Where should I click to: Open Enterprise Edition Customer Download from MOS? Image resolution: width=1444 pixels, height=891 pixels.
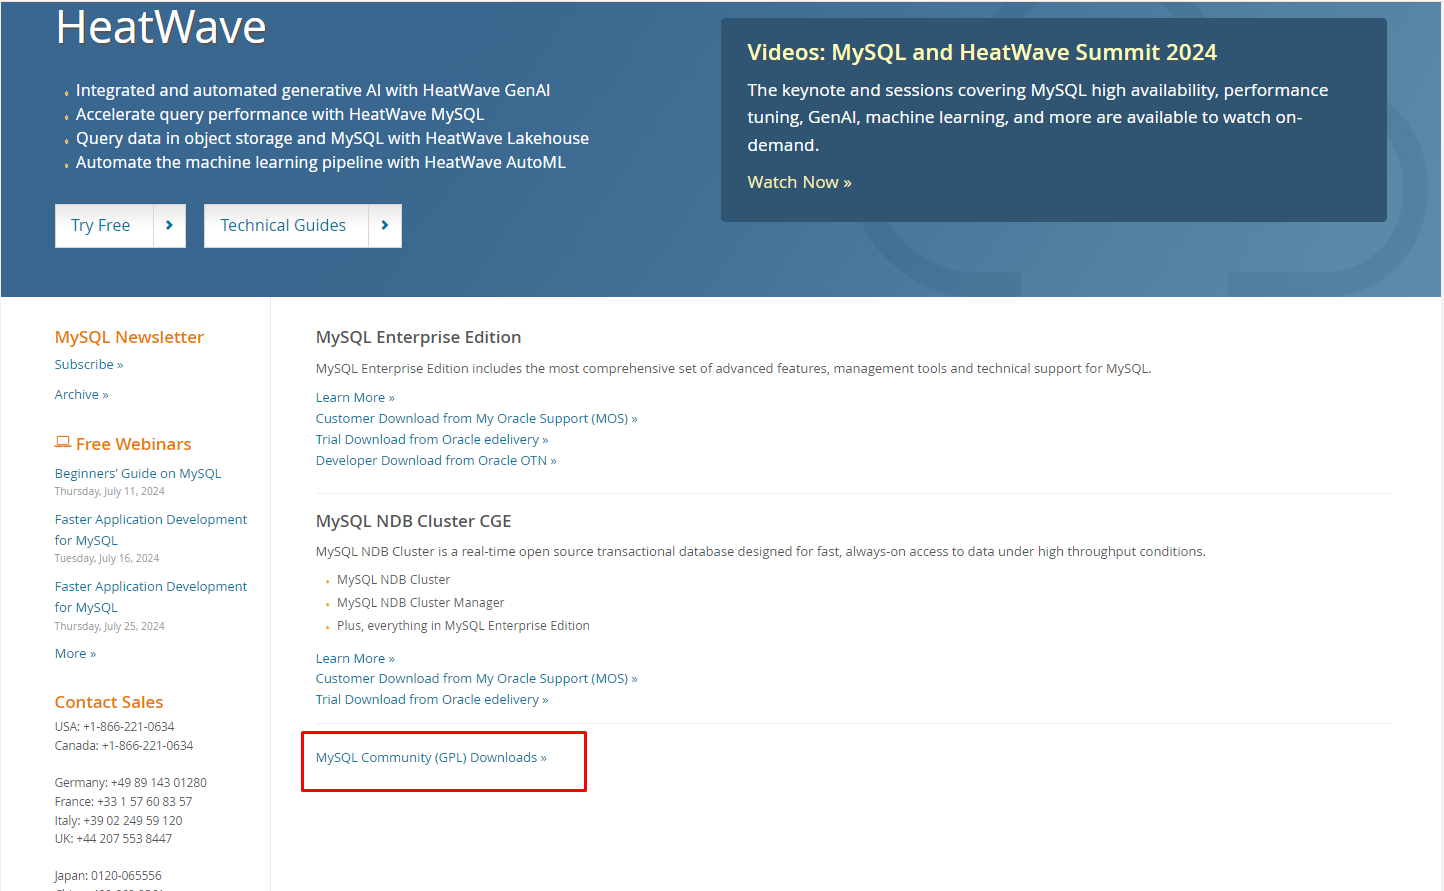pyautogui.click(x=476, y=419)
